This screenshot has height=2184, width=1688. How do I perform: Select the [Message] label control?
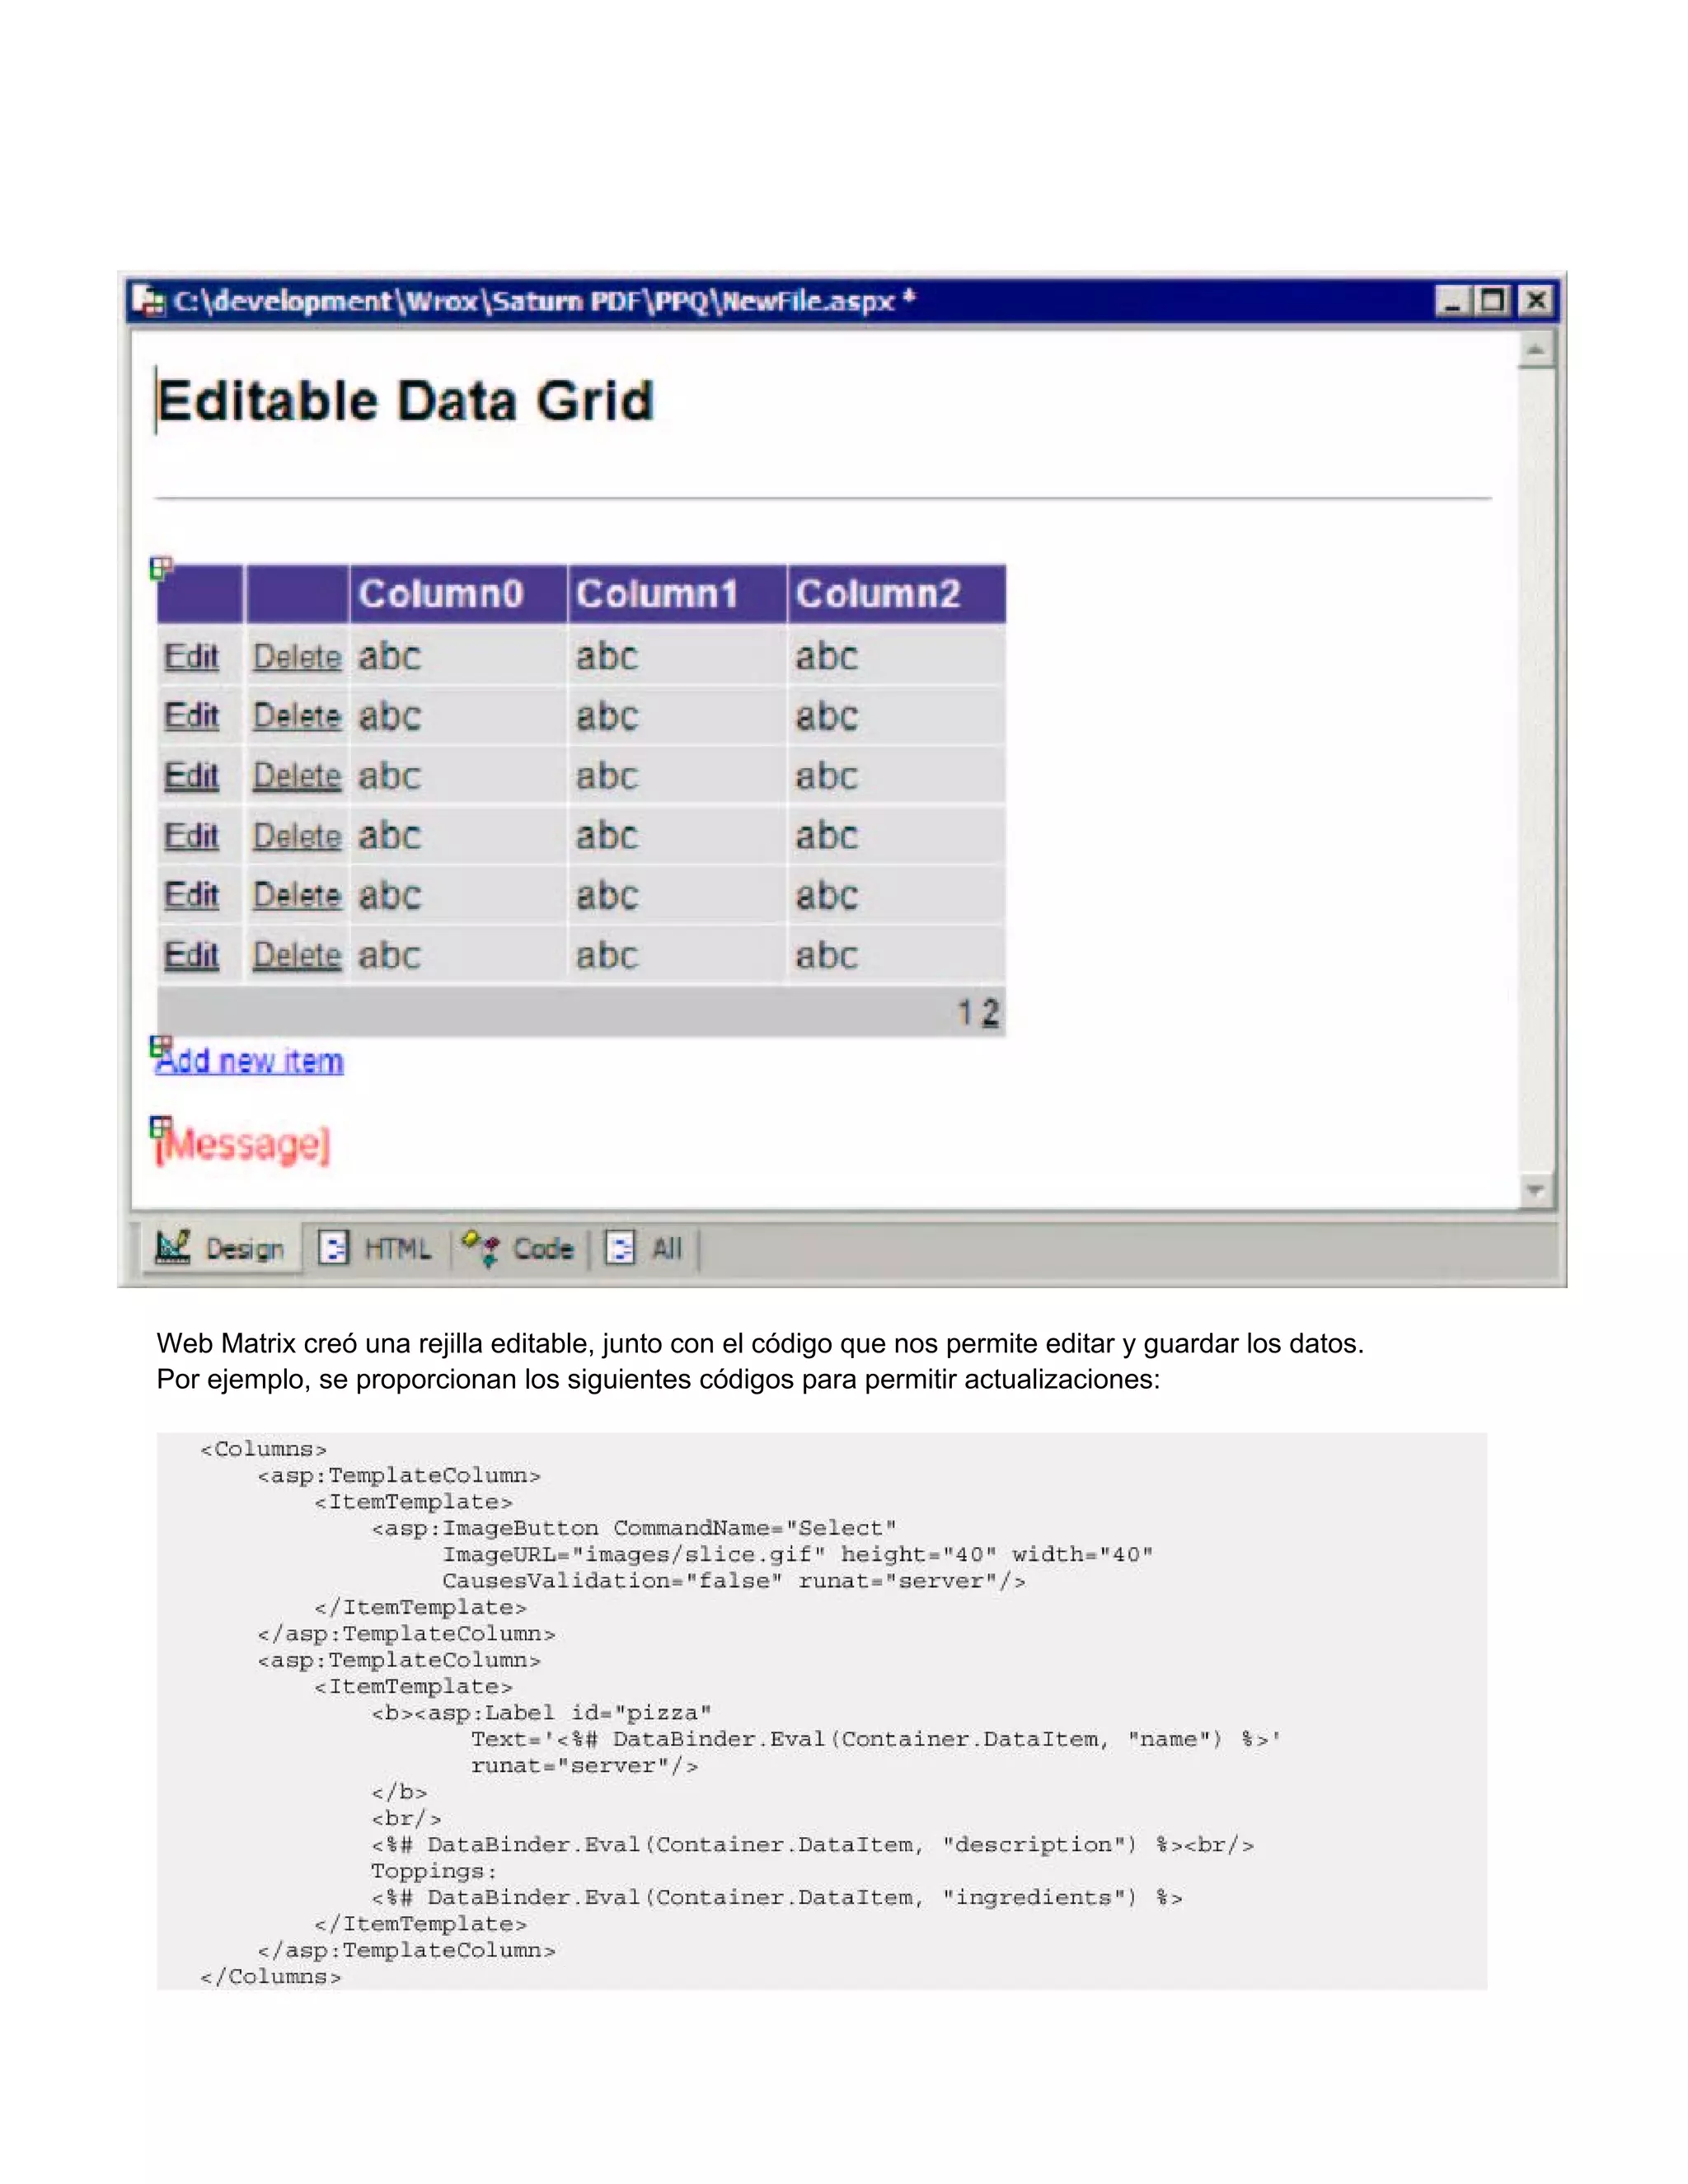tap(243, 1144)
